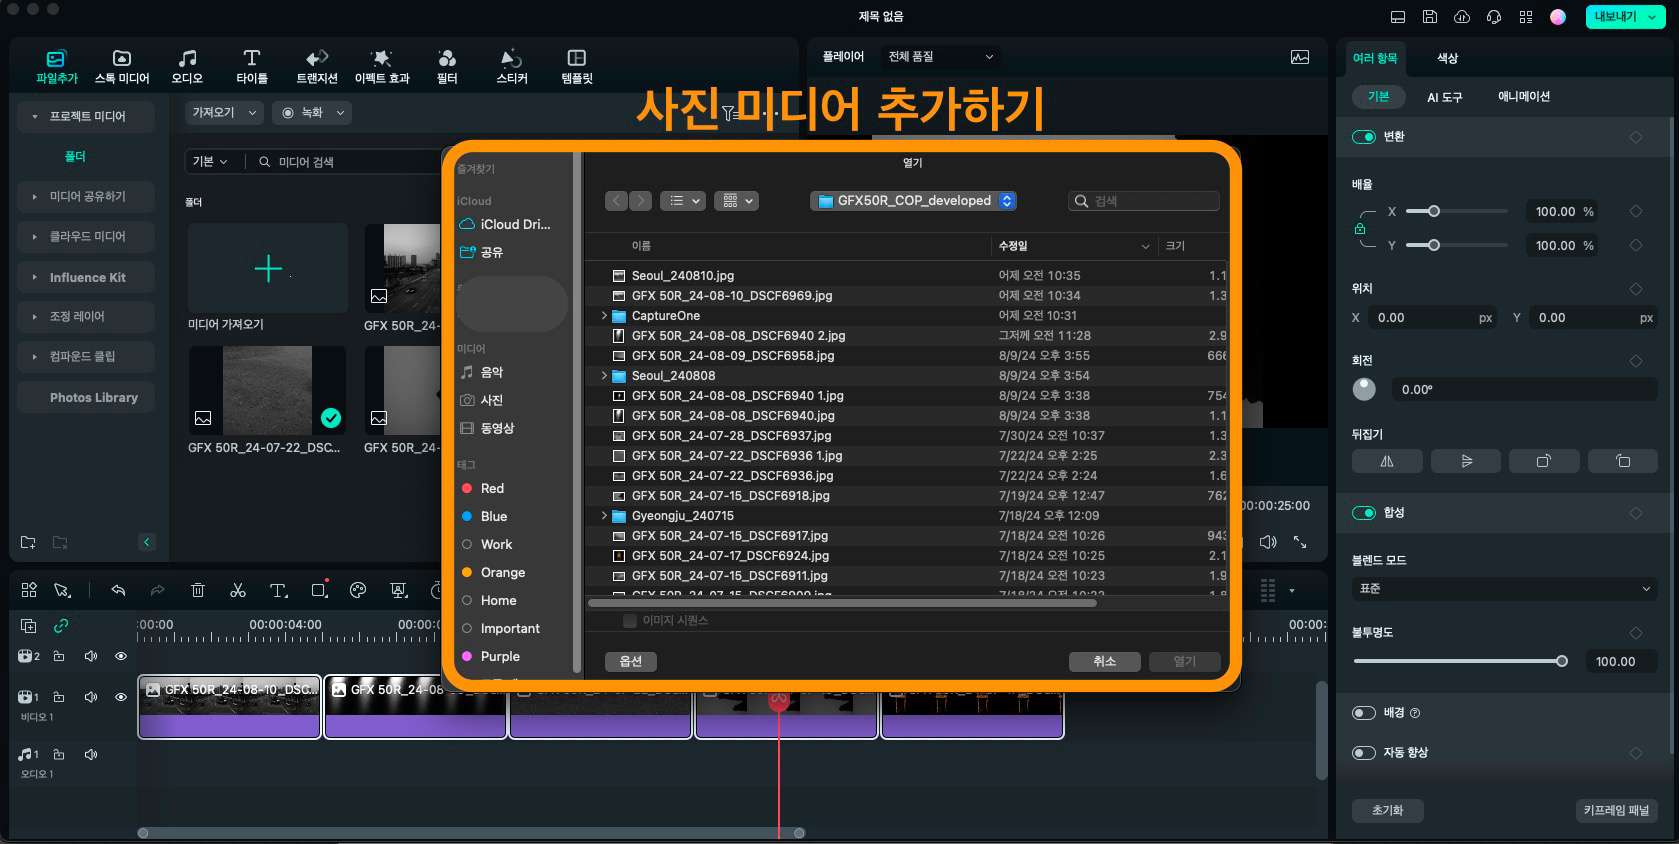The width and height of the screenshot is (1679, 844).
Task: Open the 블렌드 모드 표준 dropdown
Action: coord(1505,589)
